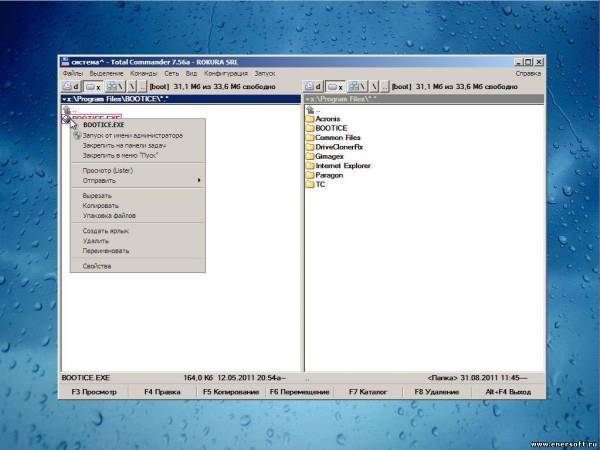600x450 pixels.
Task: Go to root directory in left panel
Action: (132, 86)
